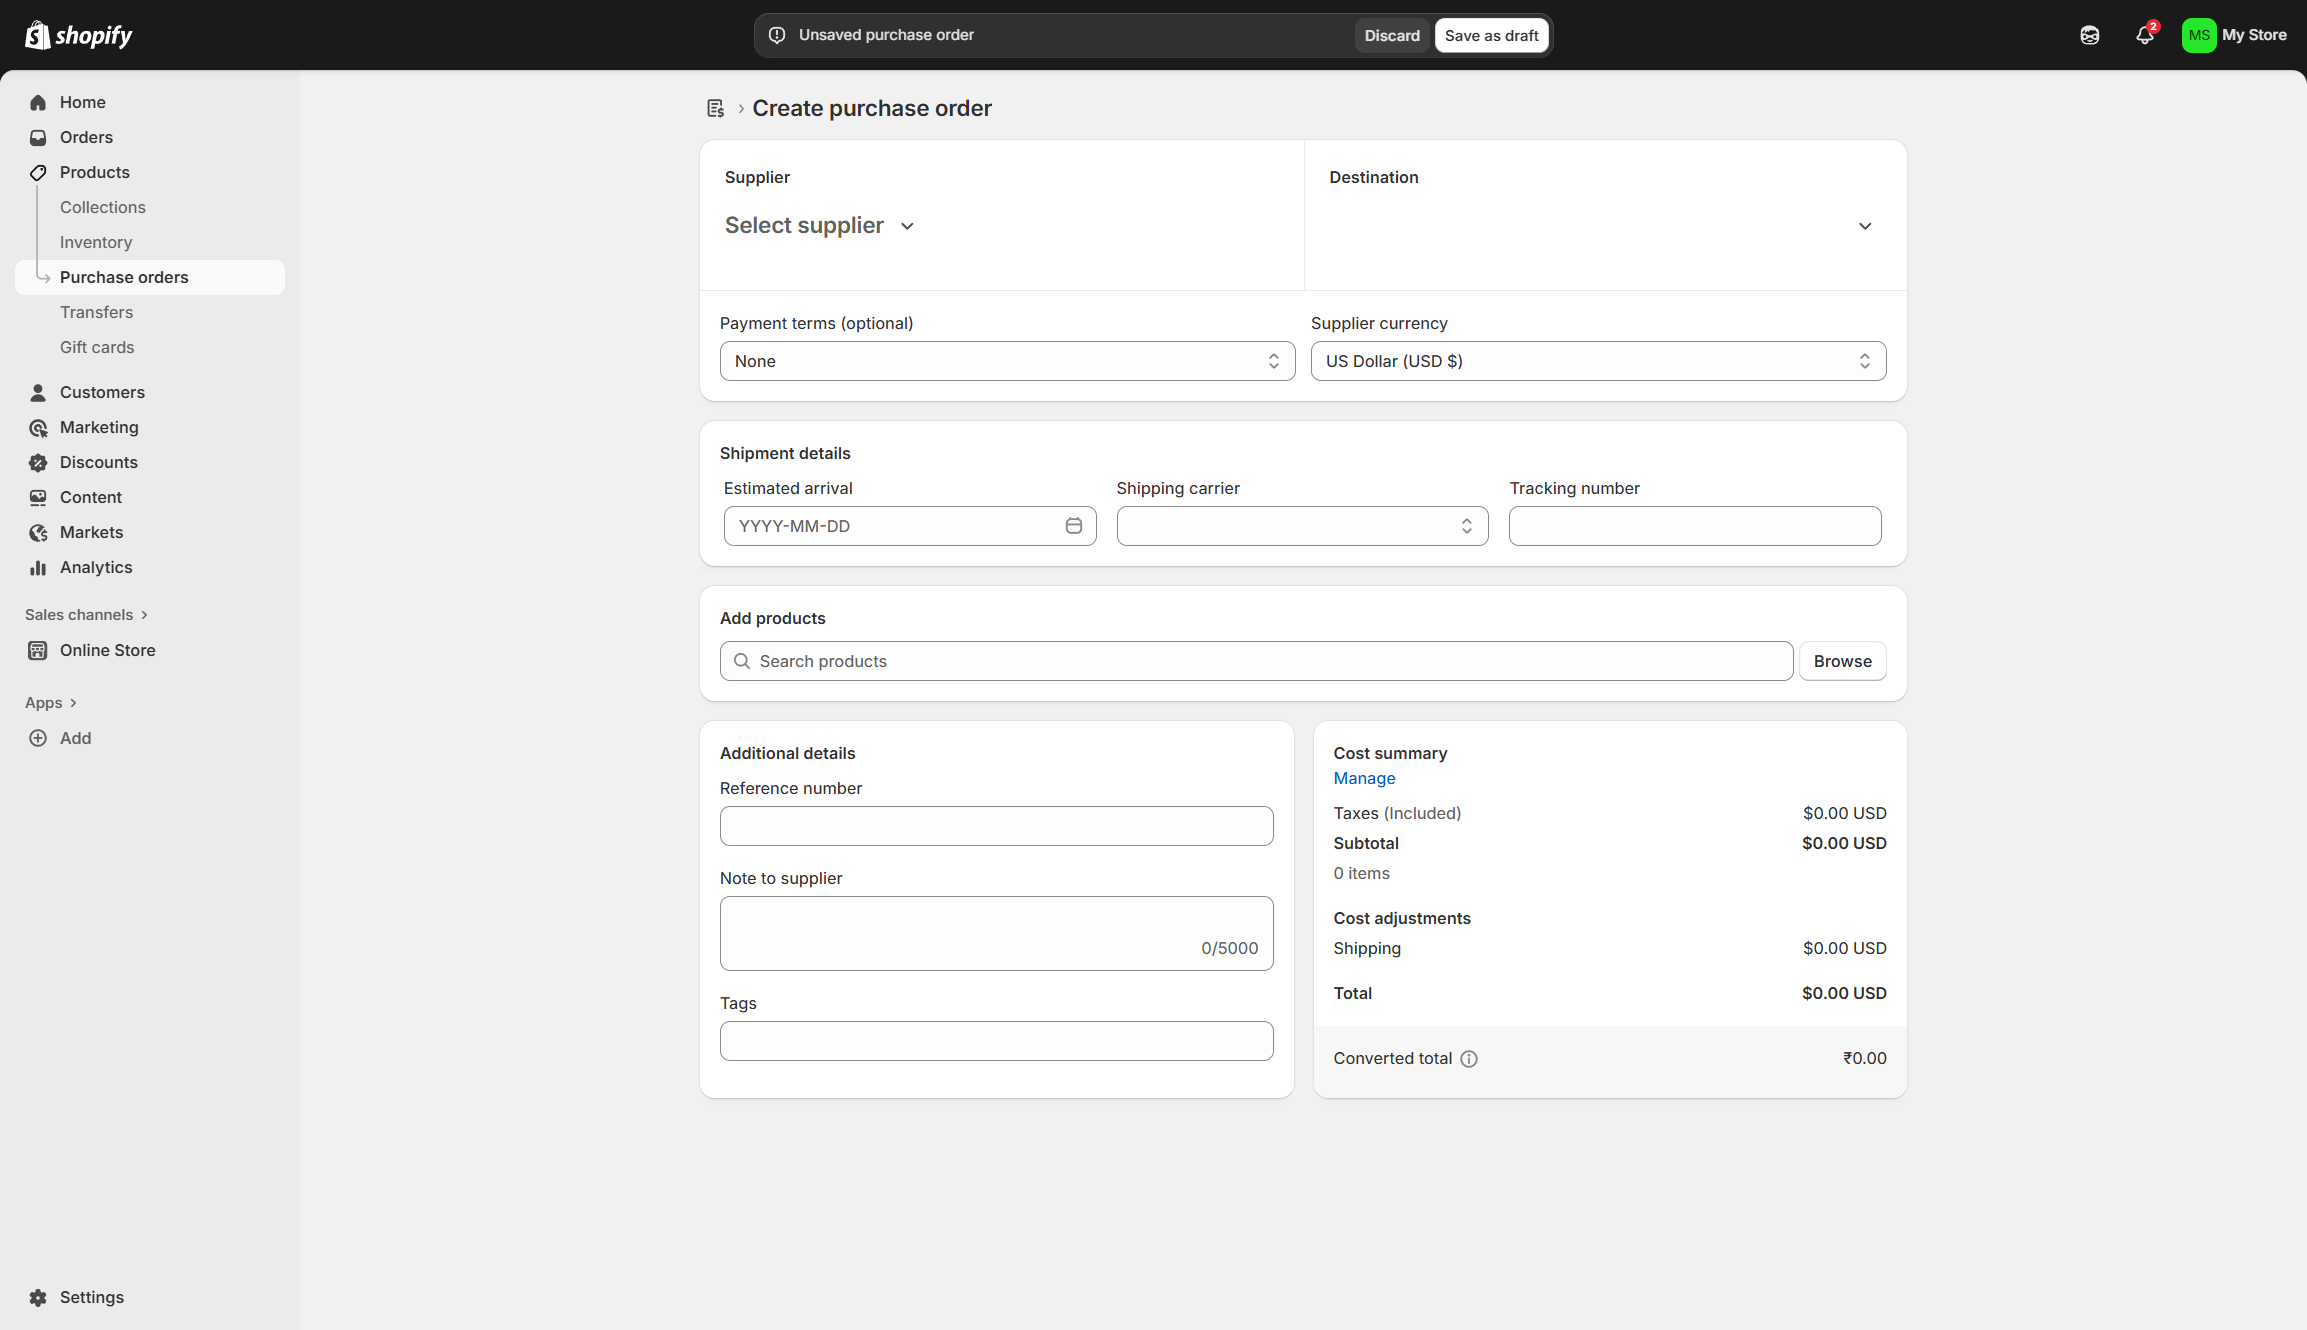Open Orders from the sidebar icon

point(38,137)
